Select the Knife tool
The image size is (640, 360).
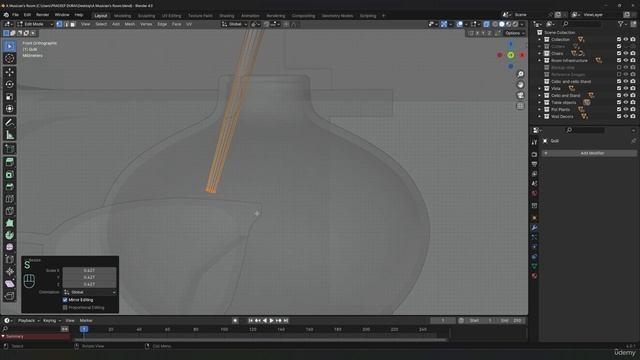9,211
